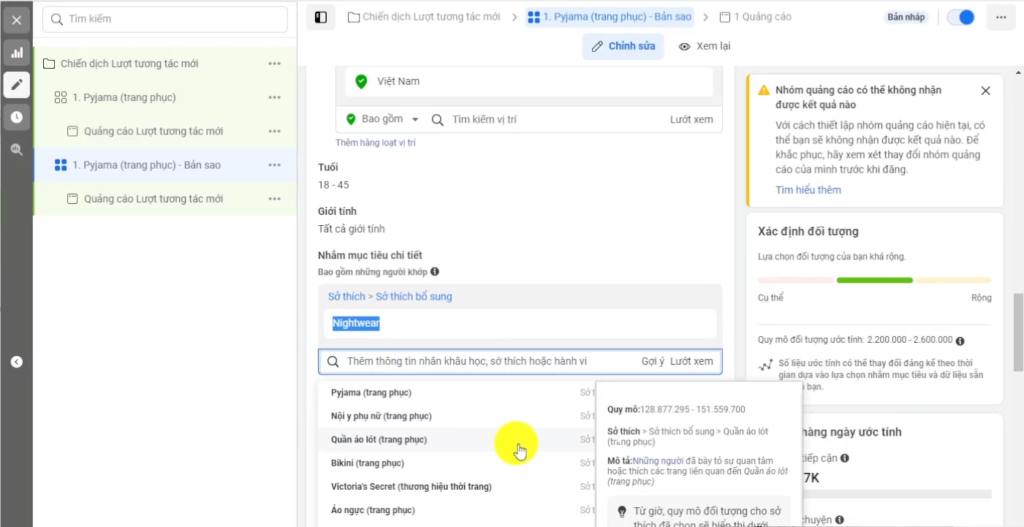Click info icon next to Bao gồm những người khớp
This screenshot has width=1024, height=527.
[x=434, y=271]
